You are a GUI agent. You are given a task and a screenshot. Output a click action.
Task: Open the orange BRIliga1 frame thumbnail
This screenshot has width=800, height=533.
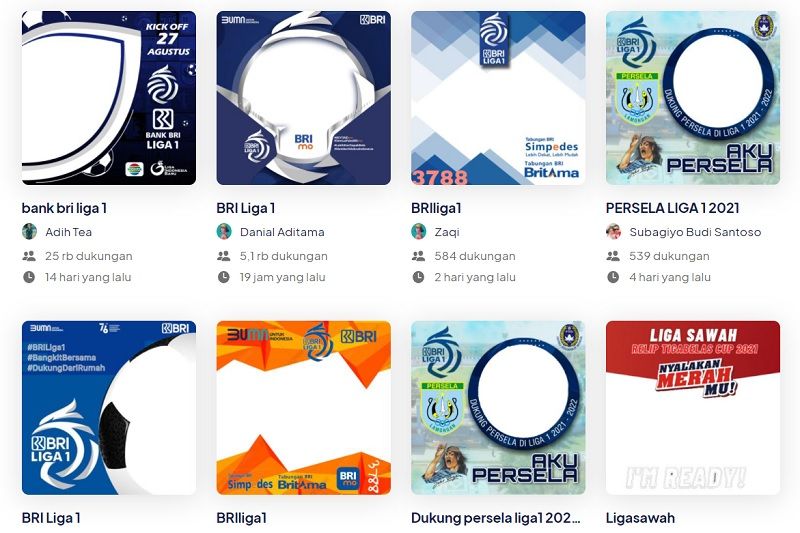(304, 408)
